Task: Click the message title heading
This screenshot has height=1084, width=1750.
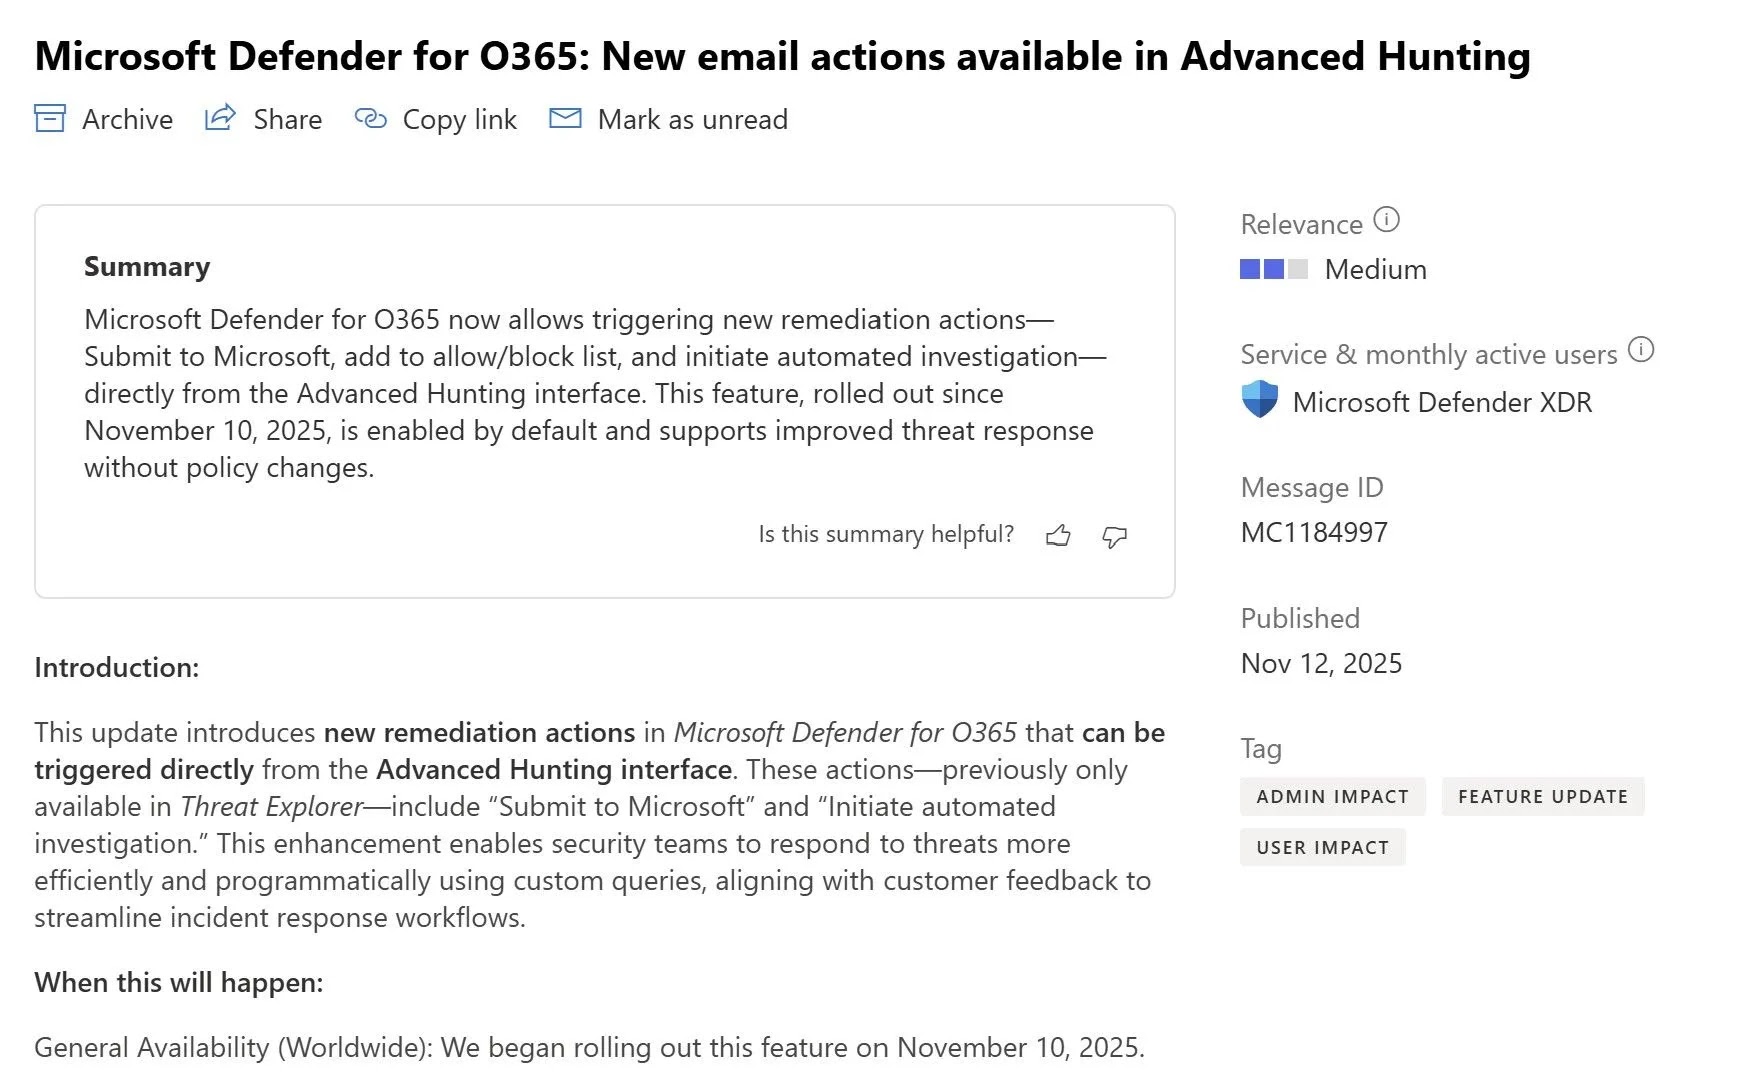Action: [x=782, y=56]
